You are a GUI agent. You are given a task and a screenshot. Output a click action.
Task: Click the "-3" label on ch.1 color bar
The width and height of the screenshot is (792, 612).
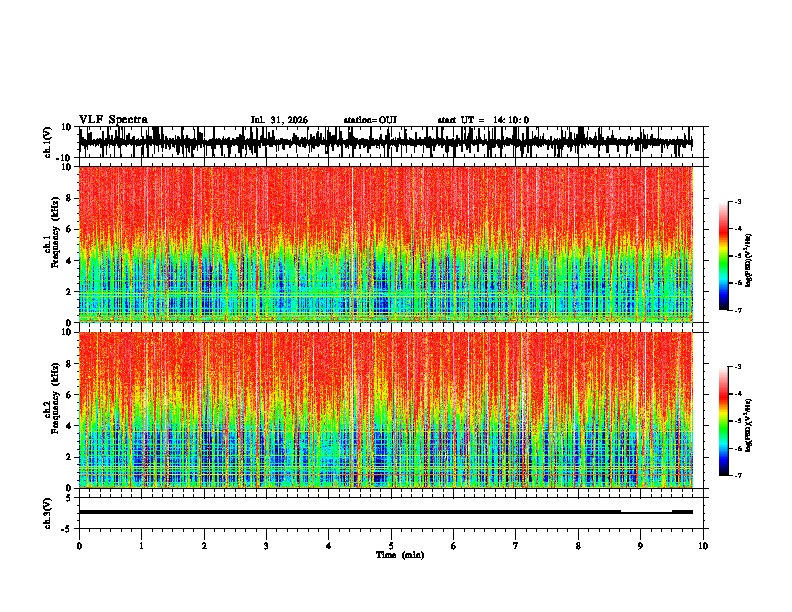737,201
